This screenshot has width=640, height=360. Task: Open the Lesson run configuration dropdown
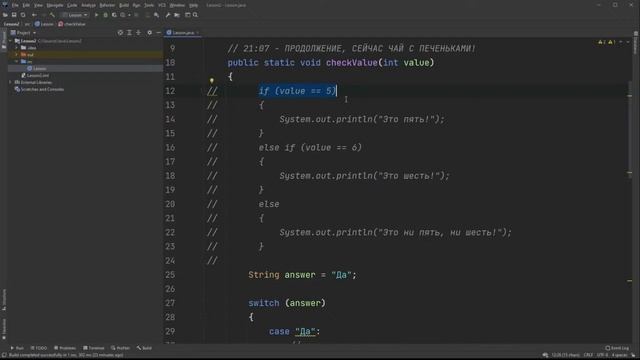point(75,15)
